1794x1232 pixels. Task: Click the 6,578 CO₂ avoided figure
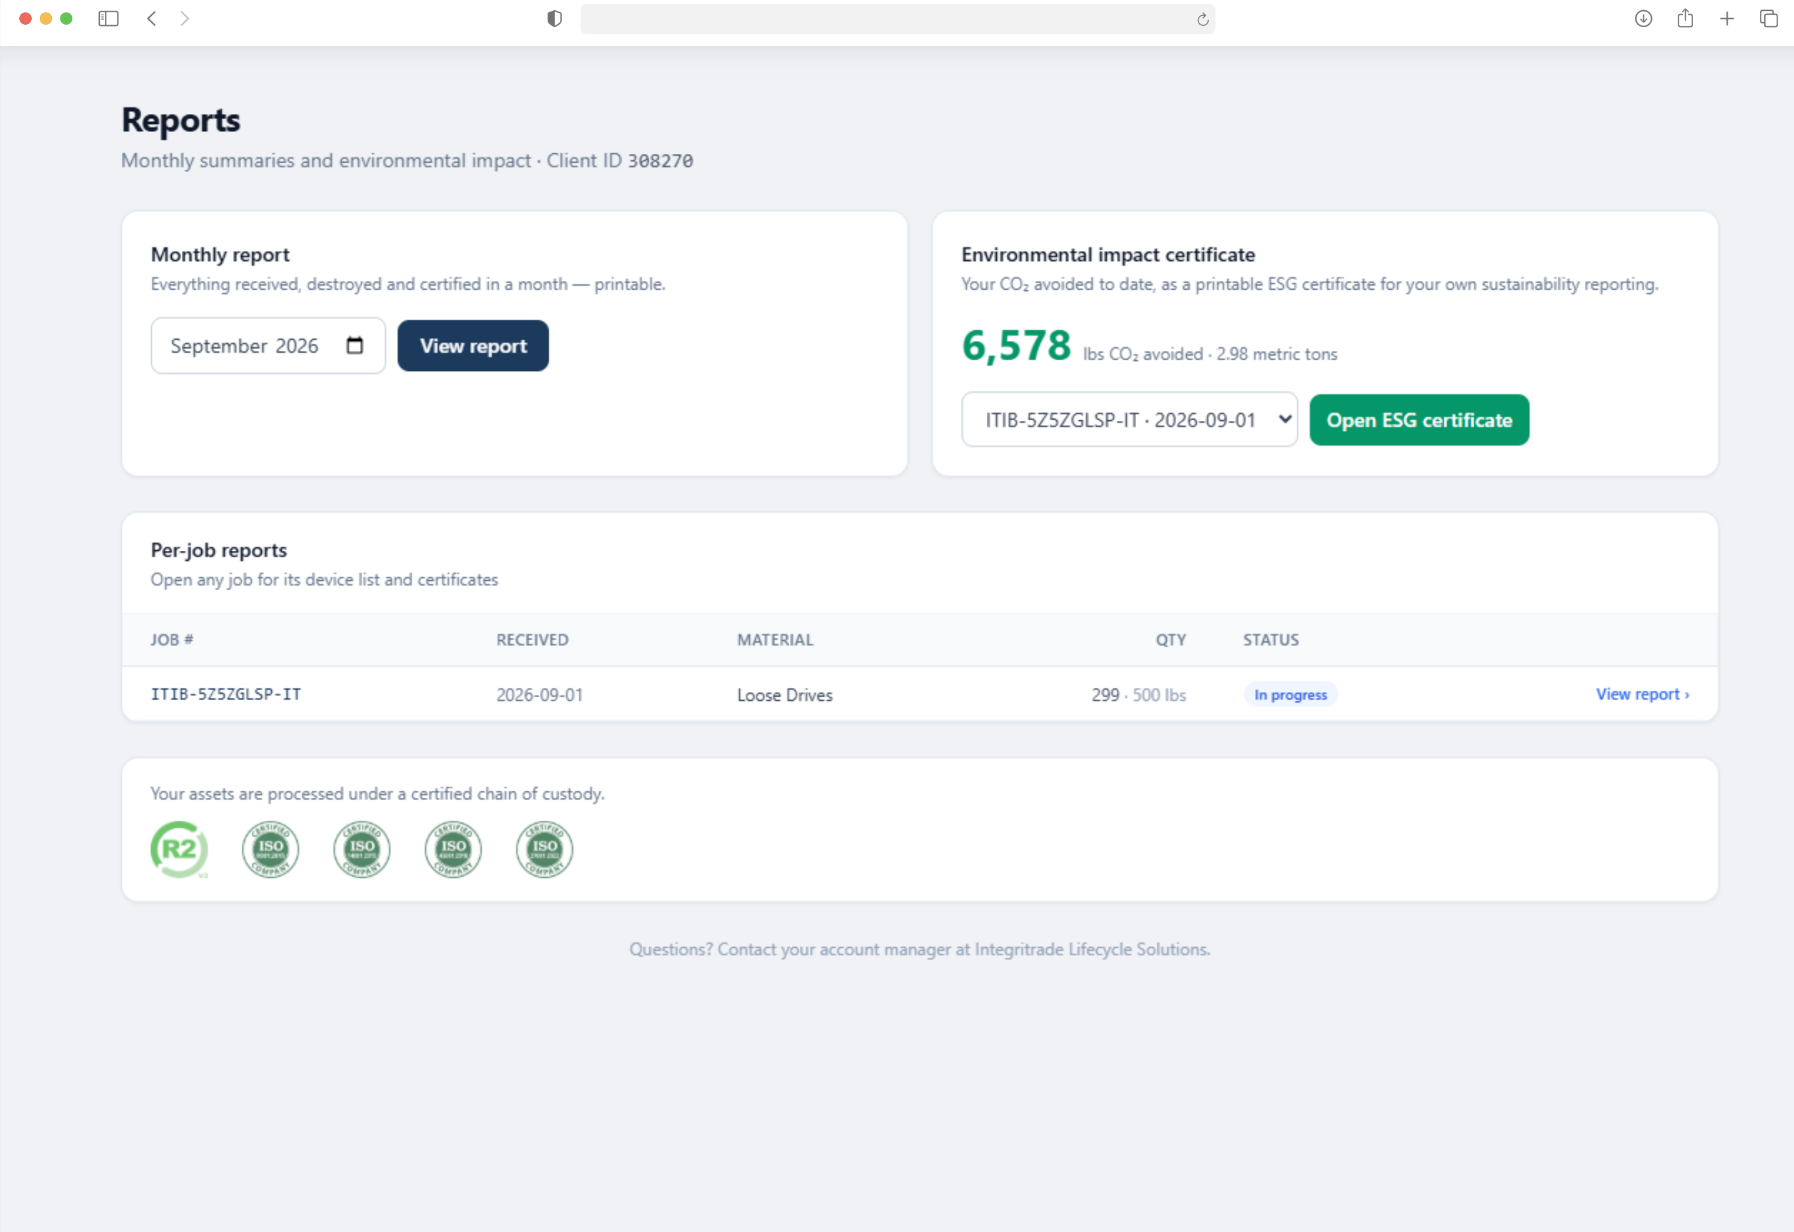(x=1016, y=346)
